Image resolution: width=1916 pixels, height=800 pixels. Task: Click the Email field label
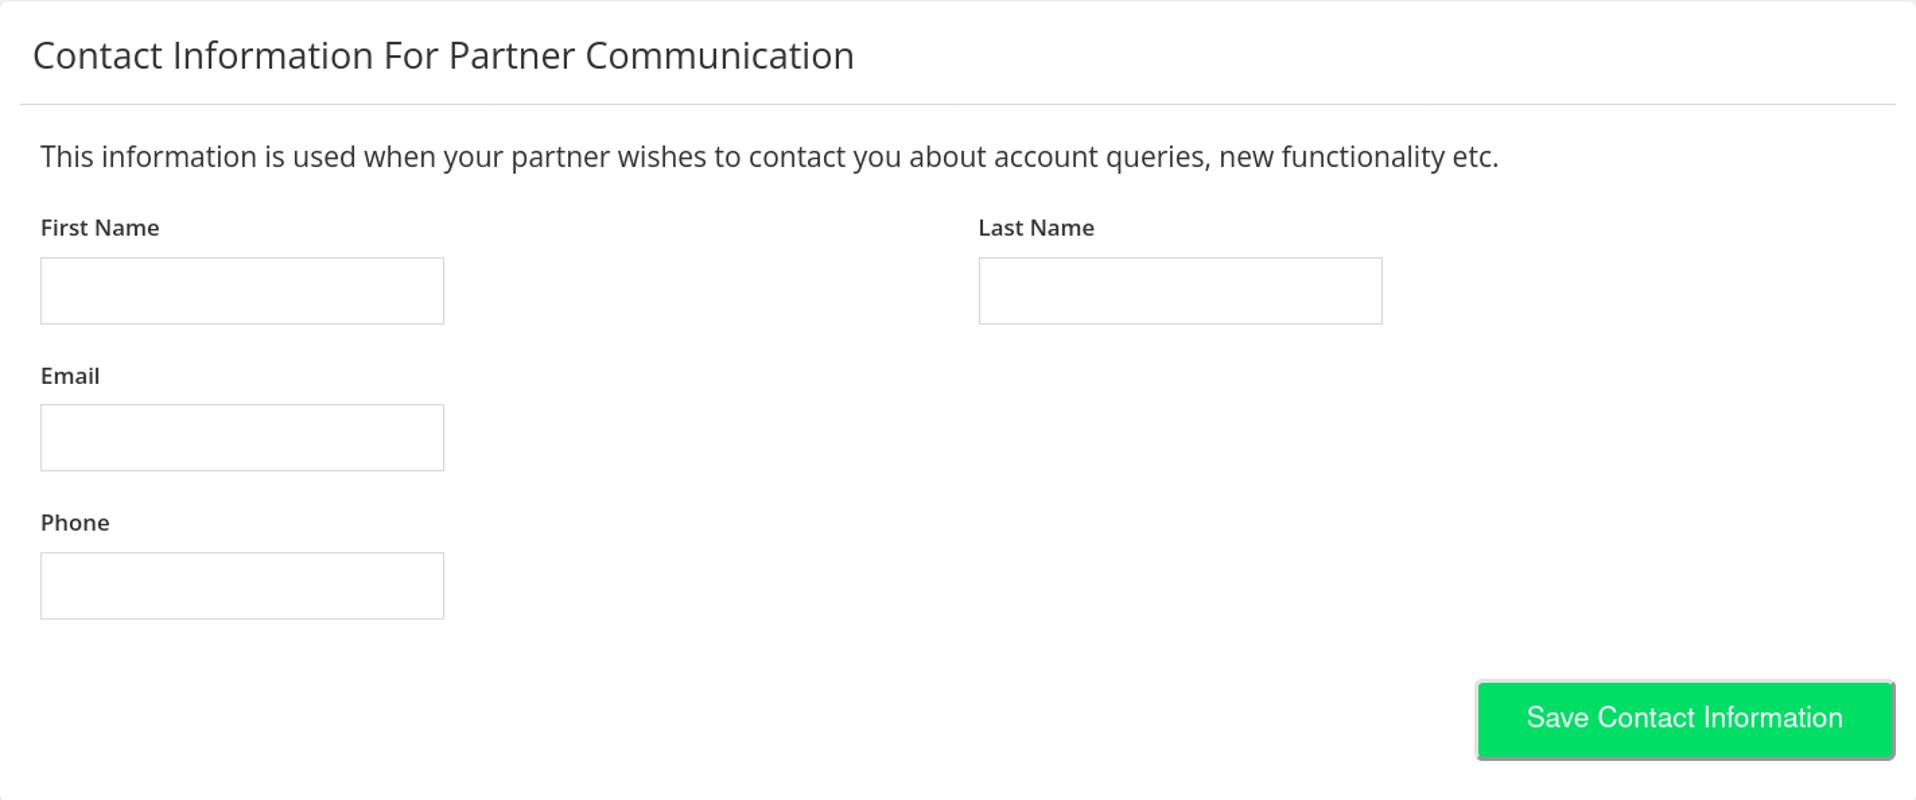(x=69, y=375)
